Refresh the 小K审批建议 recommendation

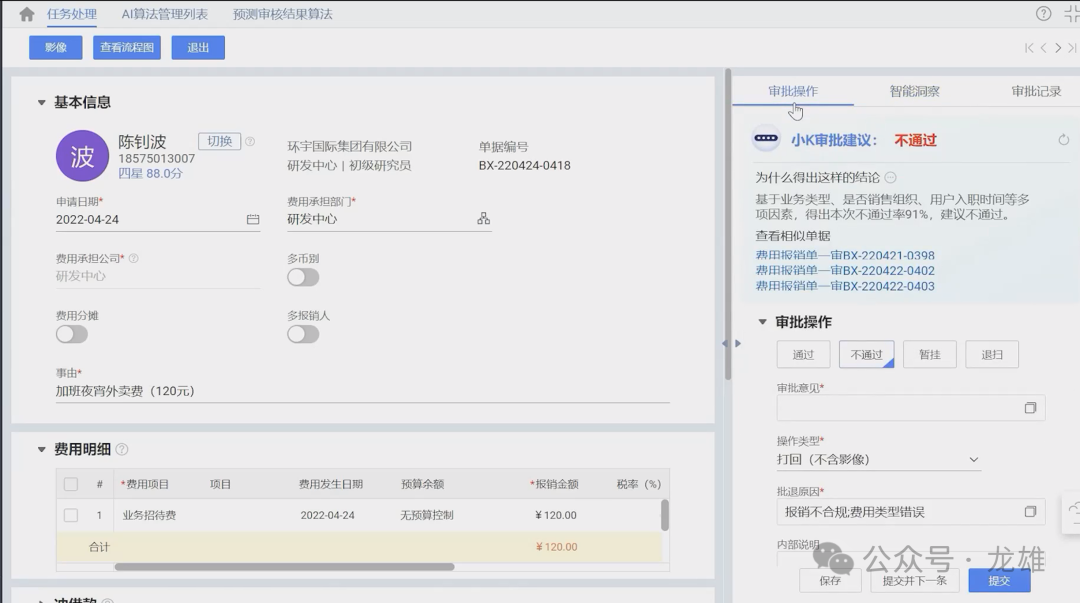point(1063,140)
